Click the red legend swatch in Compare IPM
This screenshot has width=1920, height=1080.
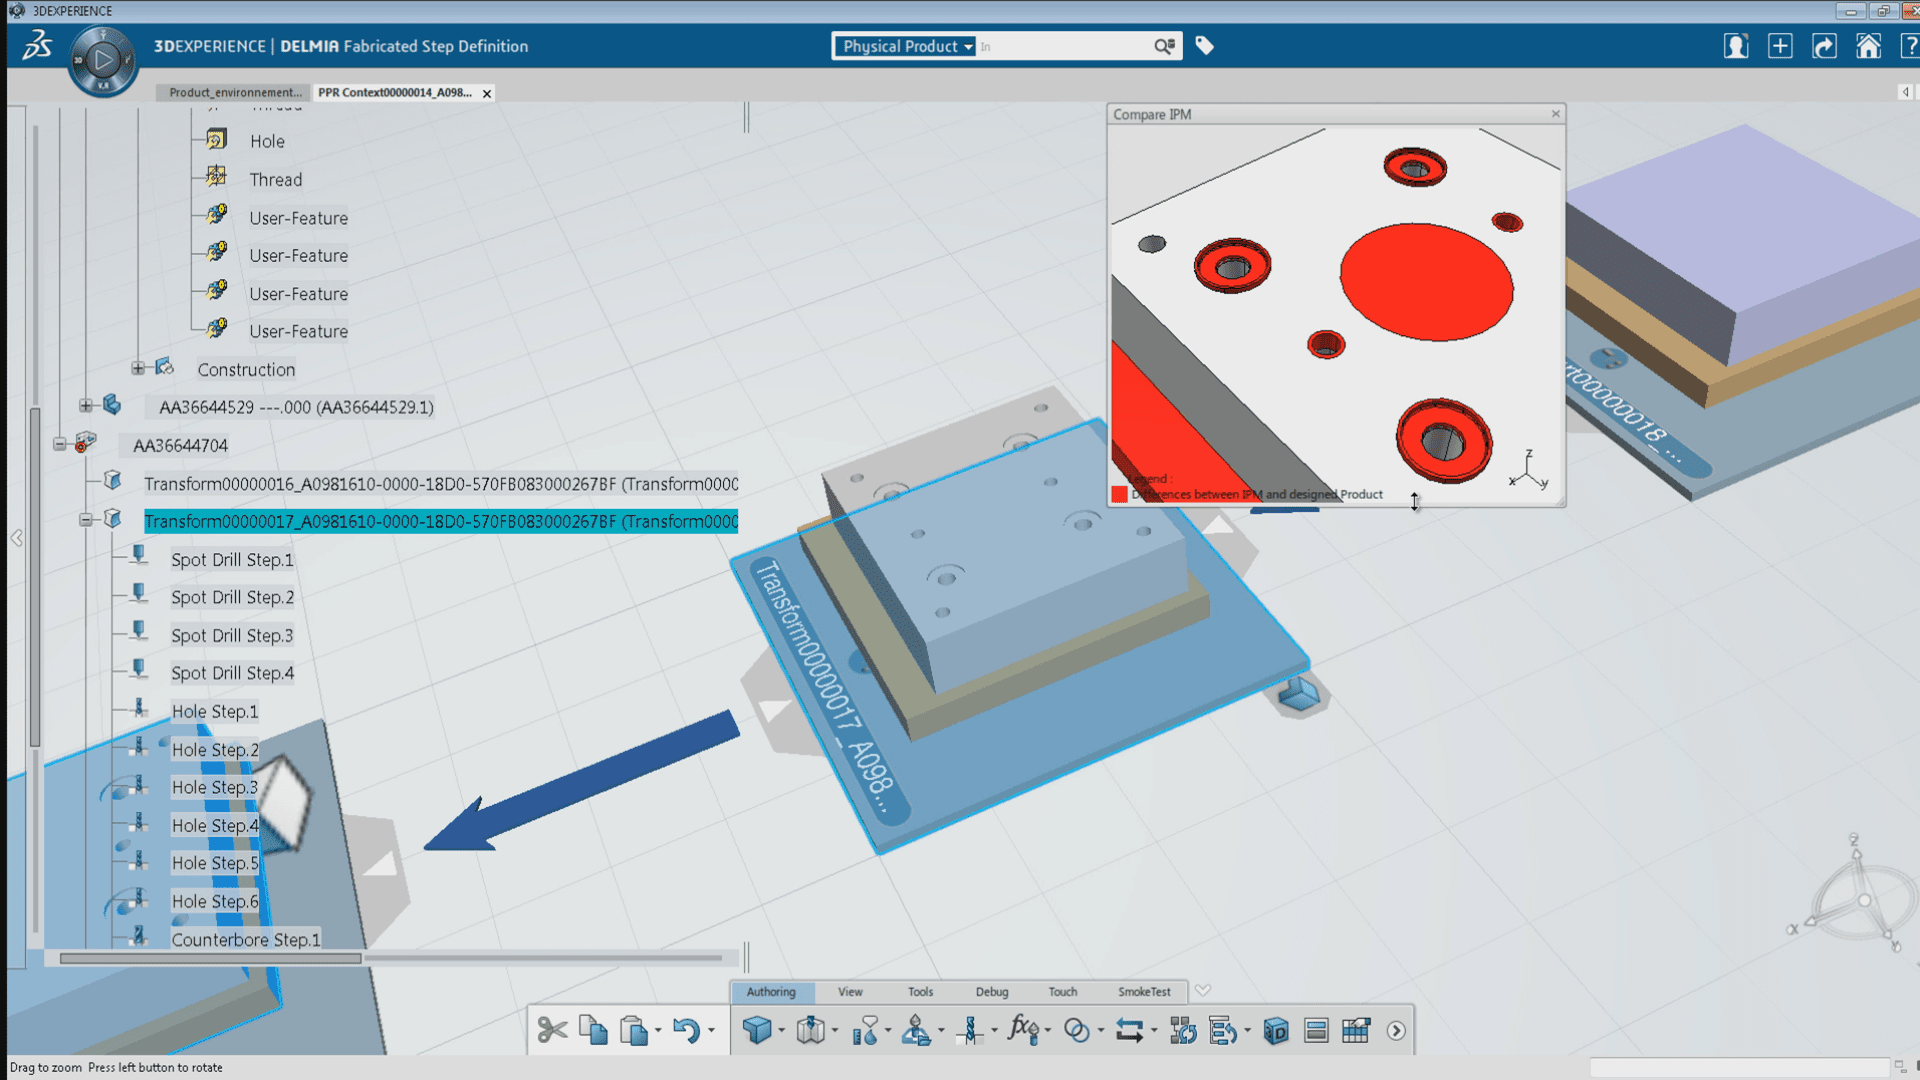pos(1119,494)
